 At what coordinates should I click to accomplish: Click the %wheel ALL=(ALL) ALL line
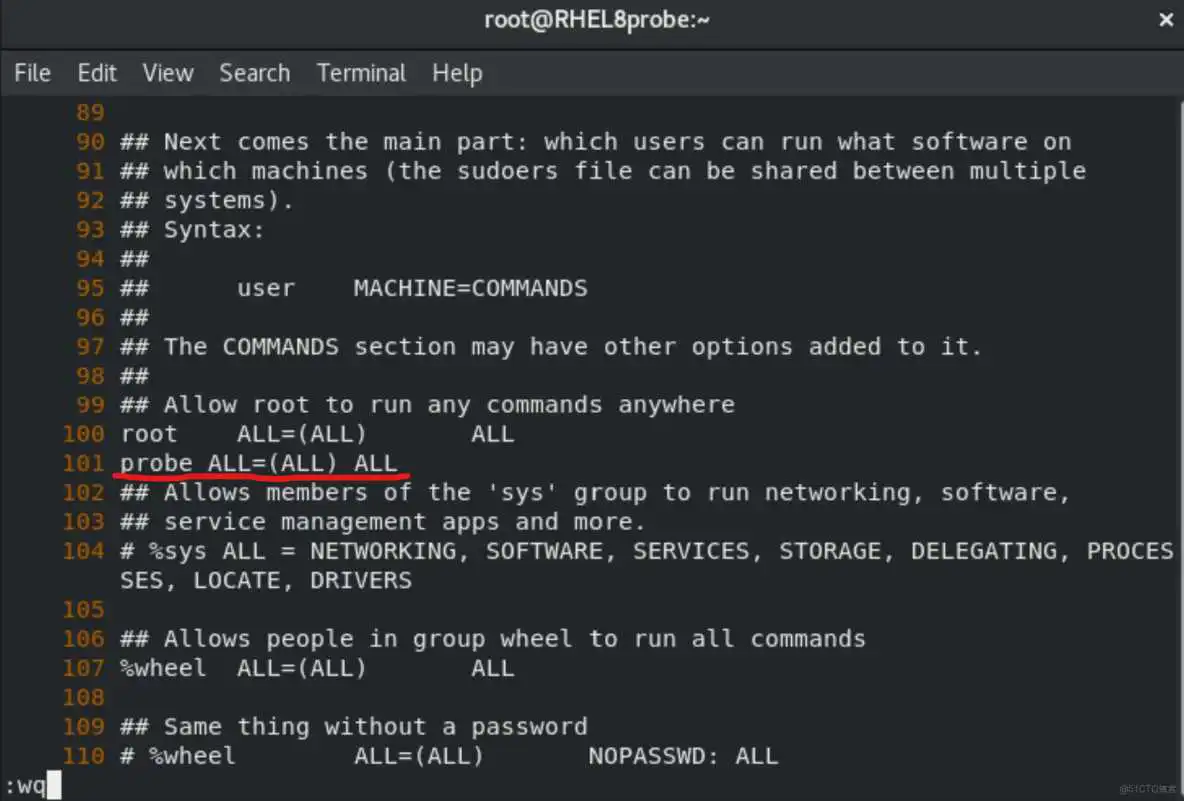click(318, 668)
